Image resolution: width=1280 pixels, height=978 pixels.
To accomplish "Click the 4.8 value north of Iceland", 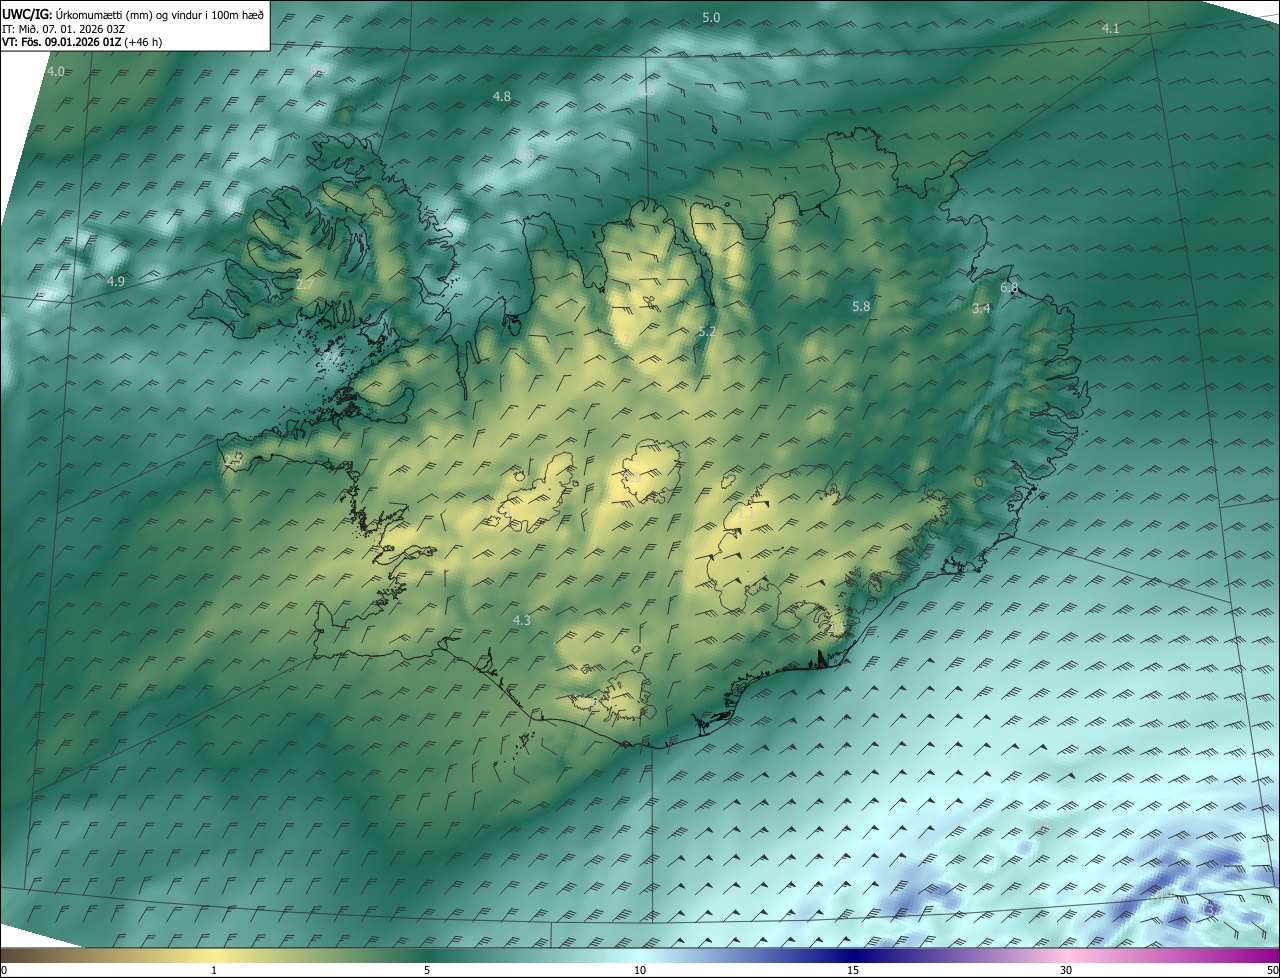I will click(x=502, y=96).
